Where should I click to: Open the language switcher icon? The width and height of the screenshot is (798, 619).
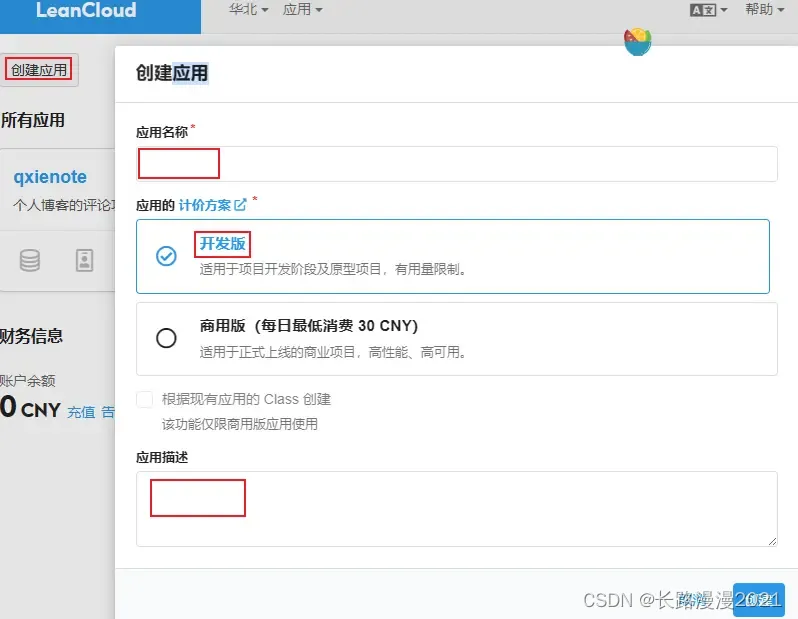708,10
